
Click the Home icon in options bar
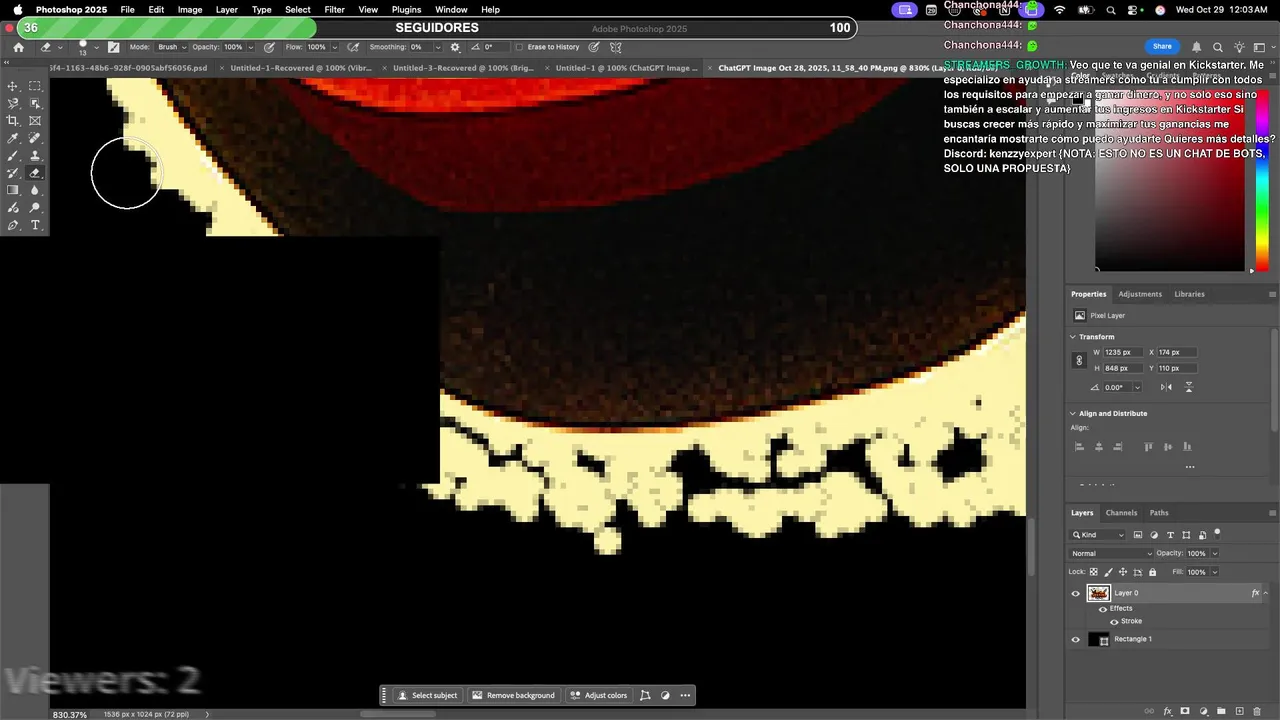coord(18,47)
